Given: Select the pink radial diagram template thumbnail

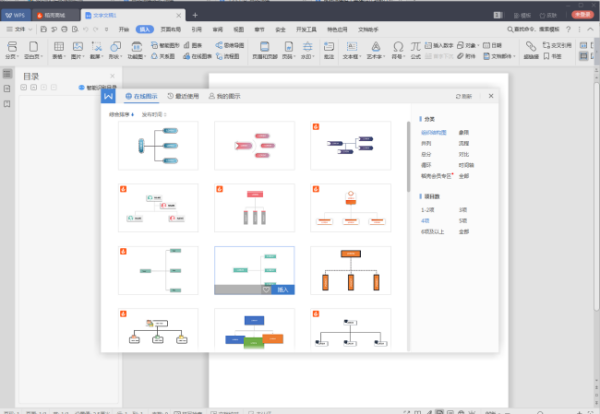Looking at the screenshot, I should pyautogui.click(x=254, y=145).
